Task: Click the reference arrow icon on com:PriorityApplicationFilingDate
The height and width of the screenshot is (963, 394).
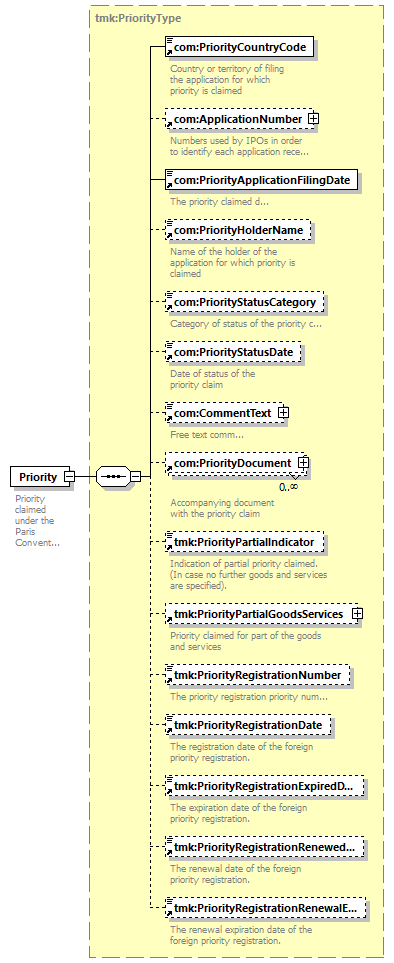Action: pos(170,187)
